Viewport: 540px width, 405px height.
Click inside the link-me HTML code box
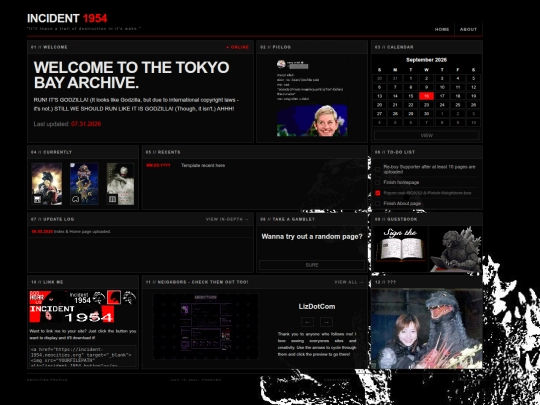[83, 356]
